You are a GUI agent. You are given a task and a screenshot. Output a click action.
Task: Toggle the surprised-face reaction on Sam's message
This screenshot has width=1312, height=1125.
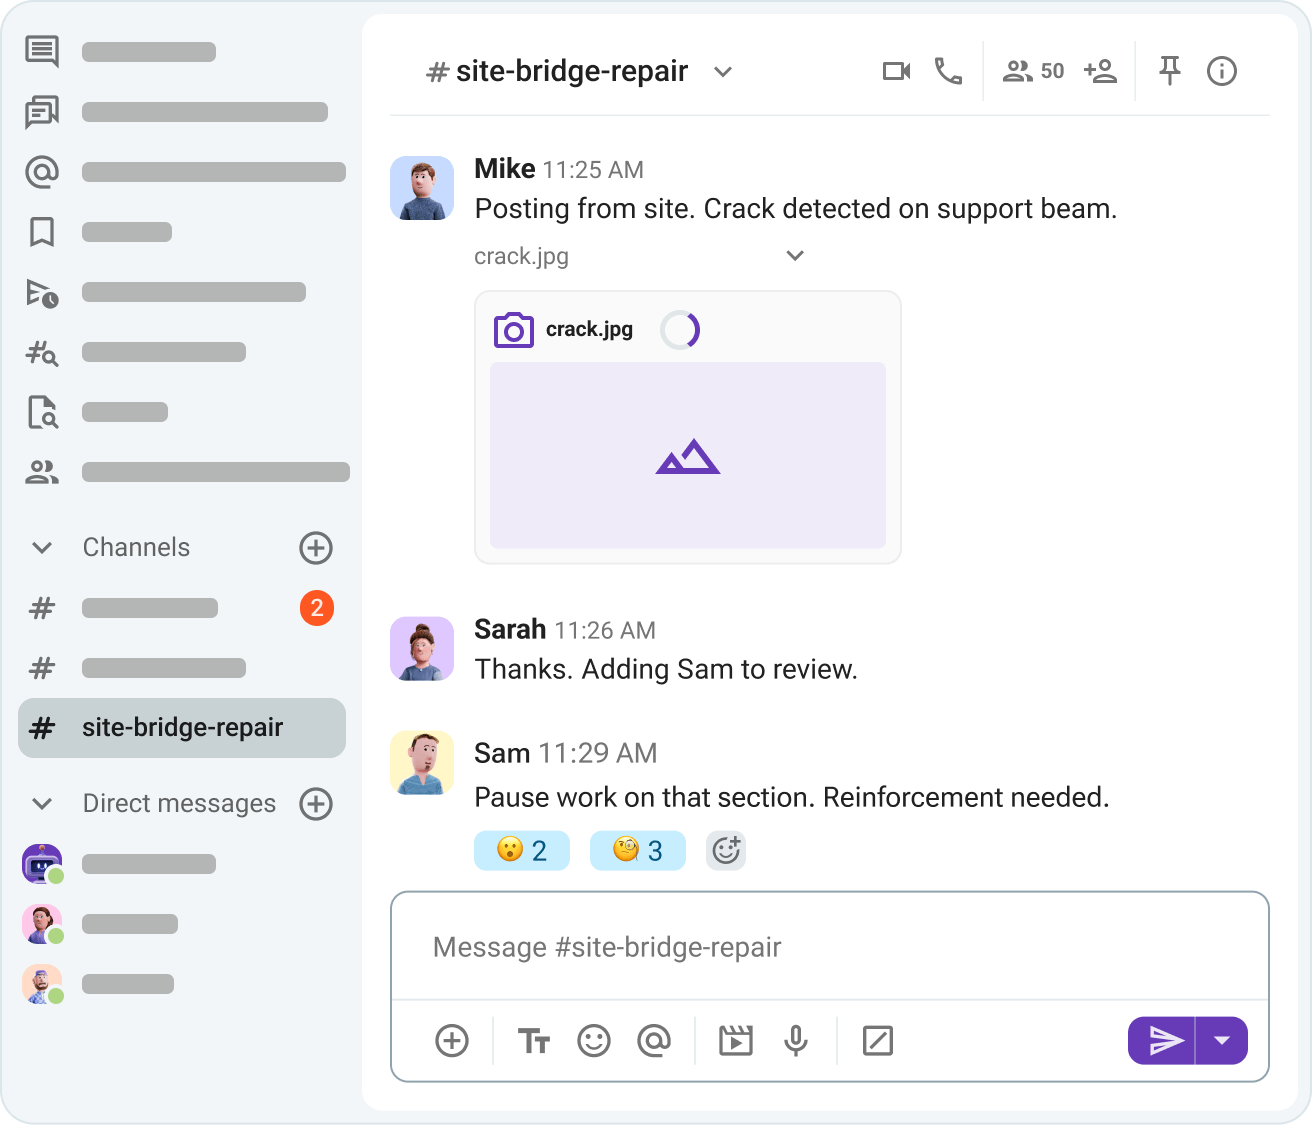click(x=521, y=850)
